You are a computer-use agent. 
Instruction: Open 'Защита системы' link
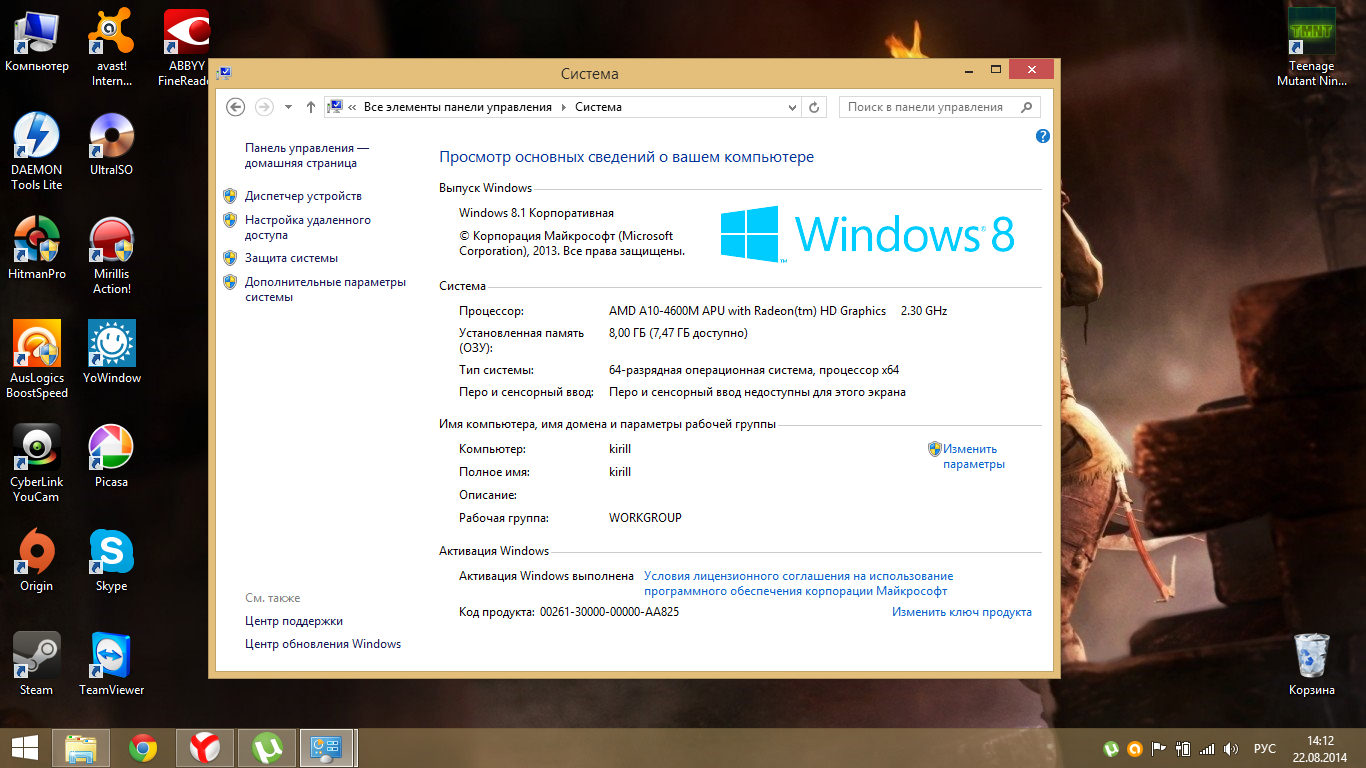[291, 258]
